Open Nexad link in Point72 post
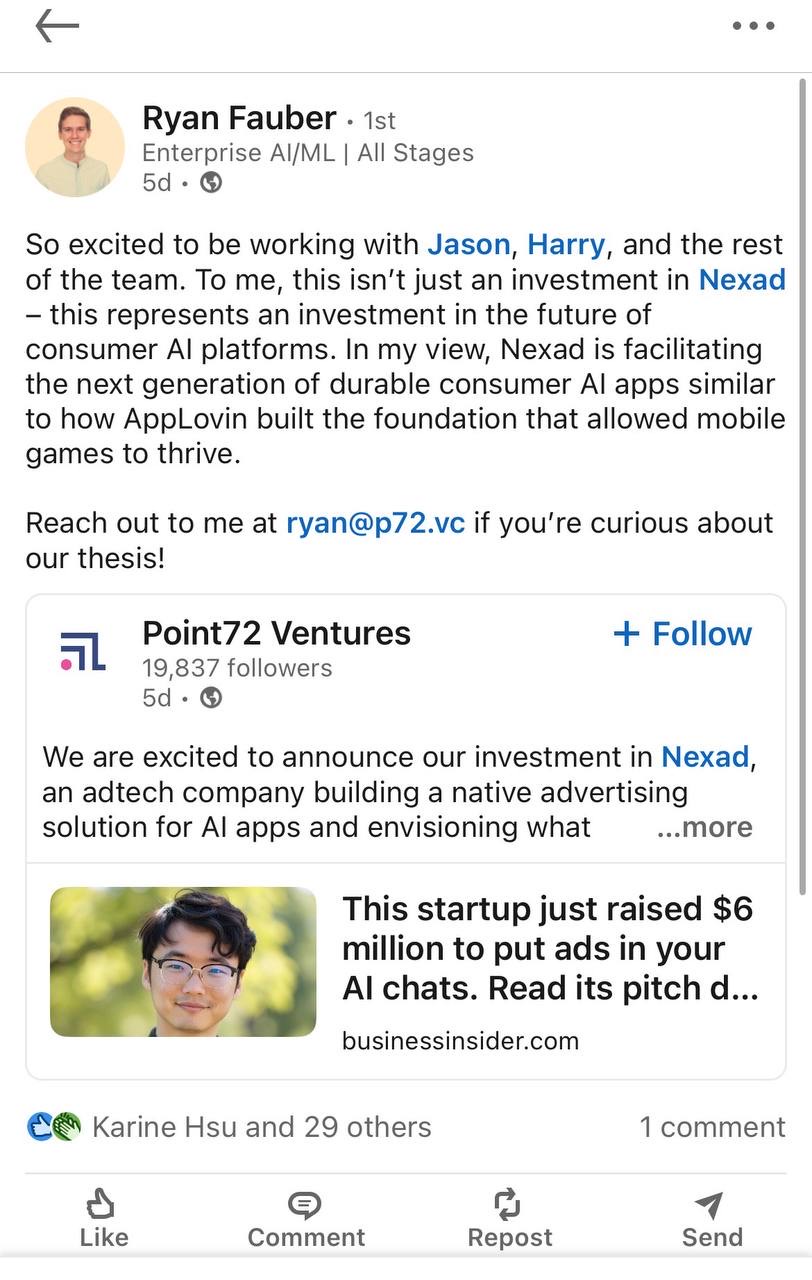The height and width of the screenshot is (1280, 812). [x=705, y=757]
